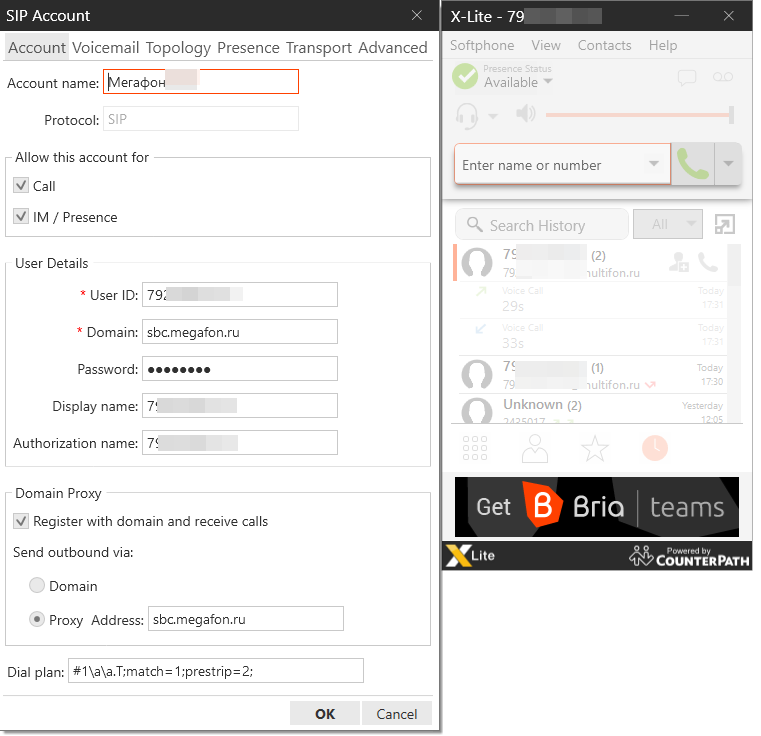This screenshot has width=761, height=736.
Task: Select the Proxy radio button
Action: pyautogui.click(x=37, y=619)
